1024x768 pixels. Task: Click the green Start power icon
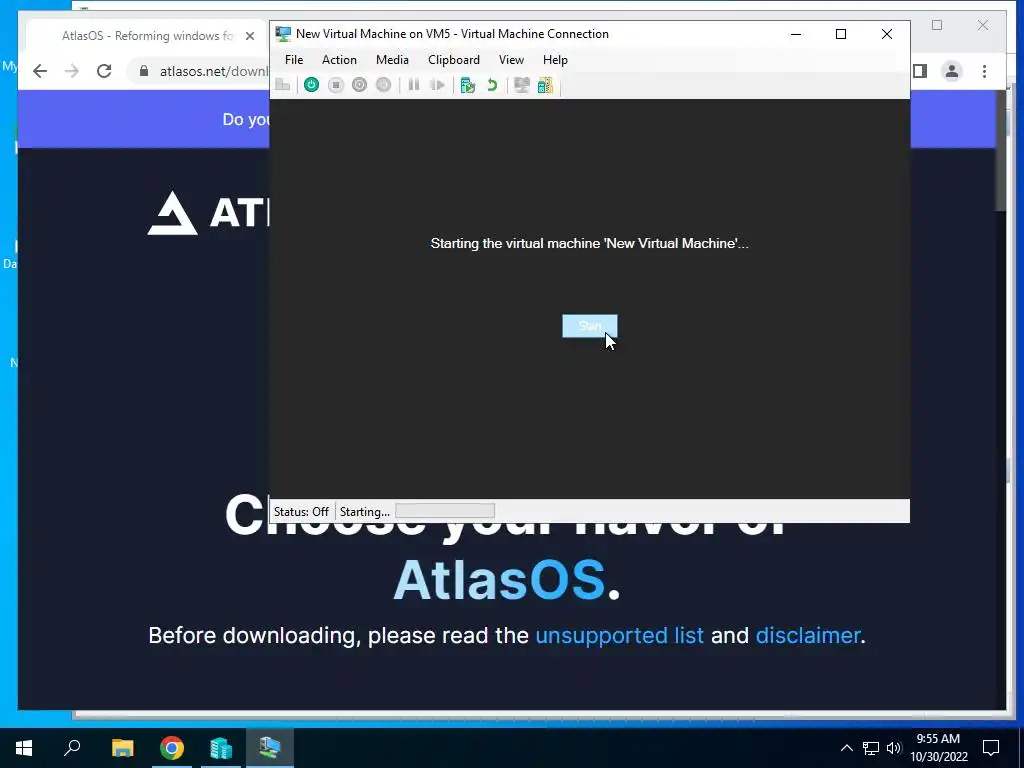click(312, 85)
